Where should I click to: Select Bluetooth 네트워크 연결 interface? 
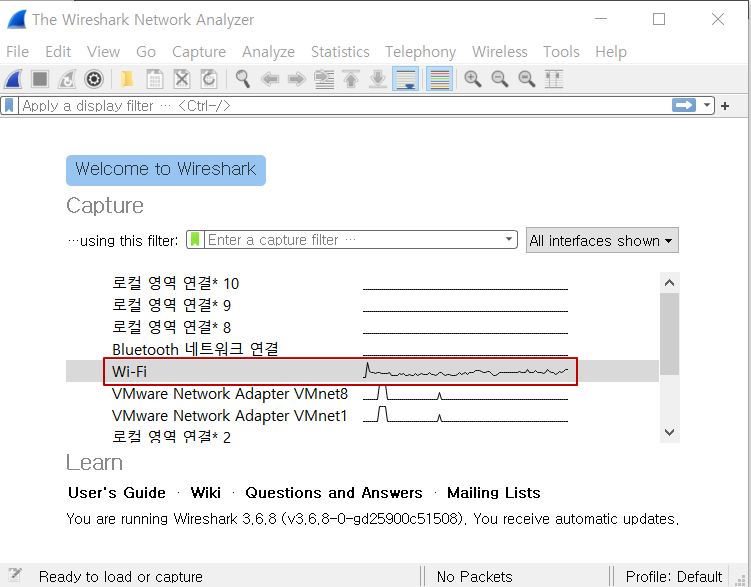pos(362,349)
